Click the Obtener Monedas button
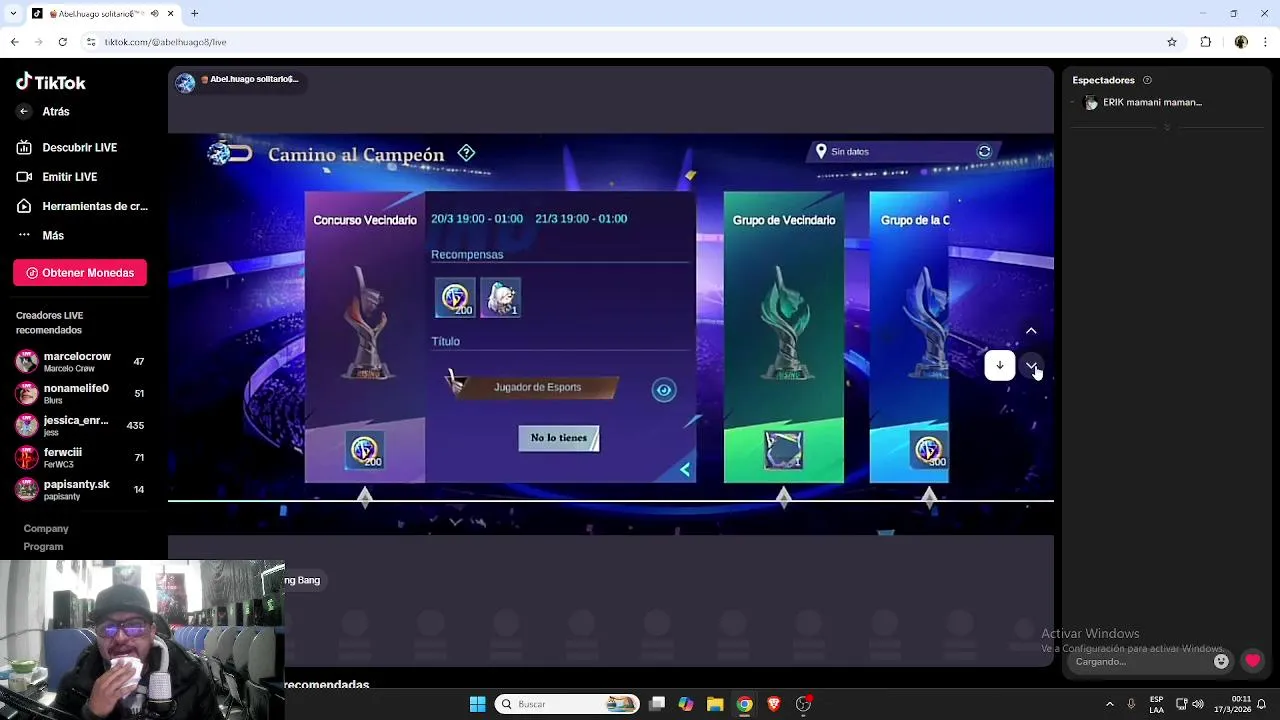 pyautogui.click(x=80, y=273)
